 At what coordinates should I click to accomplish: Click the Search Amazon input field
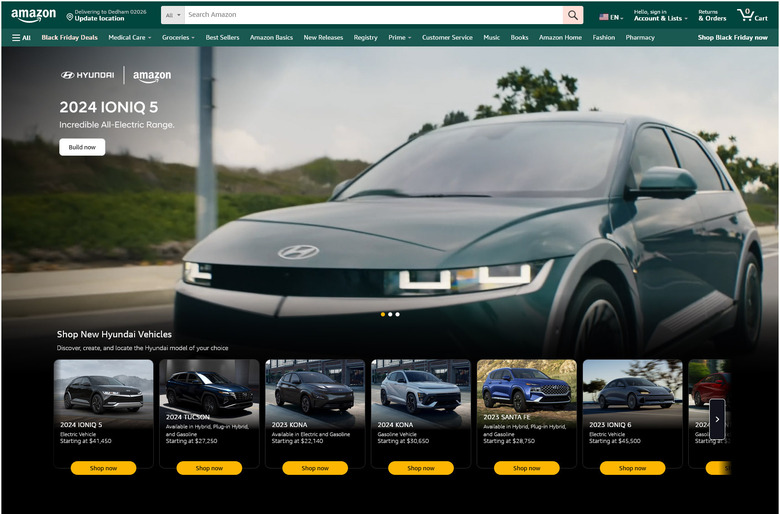374,15
